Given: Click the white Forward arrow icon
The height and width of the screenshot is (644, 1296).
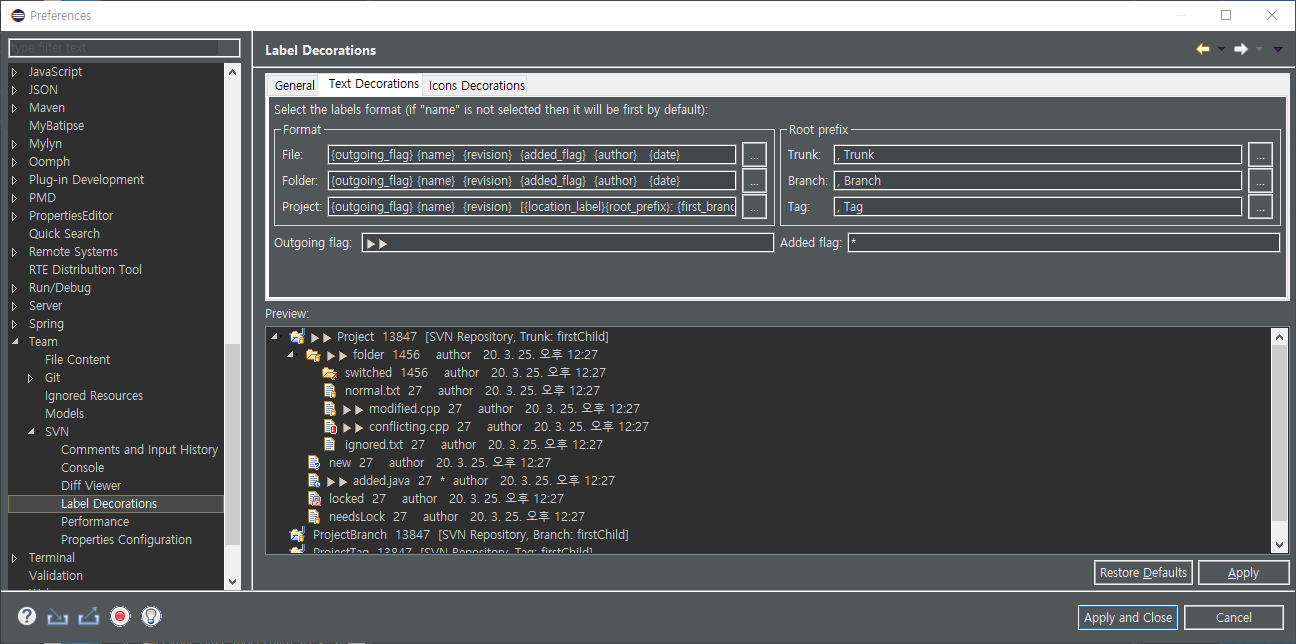Looking at the screenshot, I should (x=1240, y=49).
